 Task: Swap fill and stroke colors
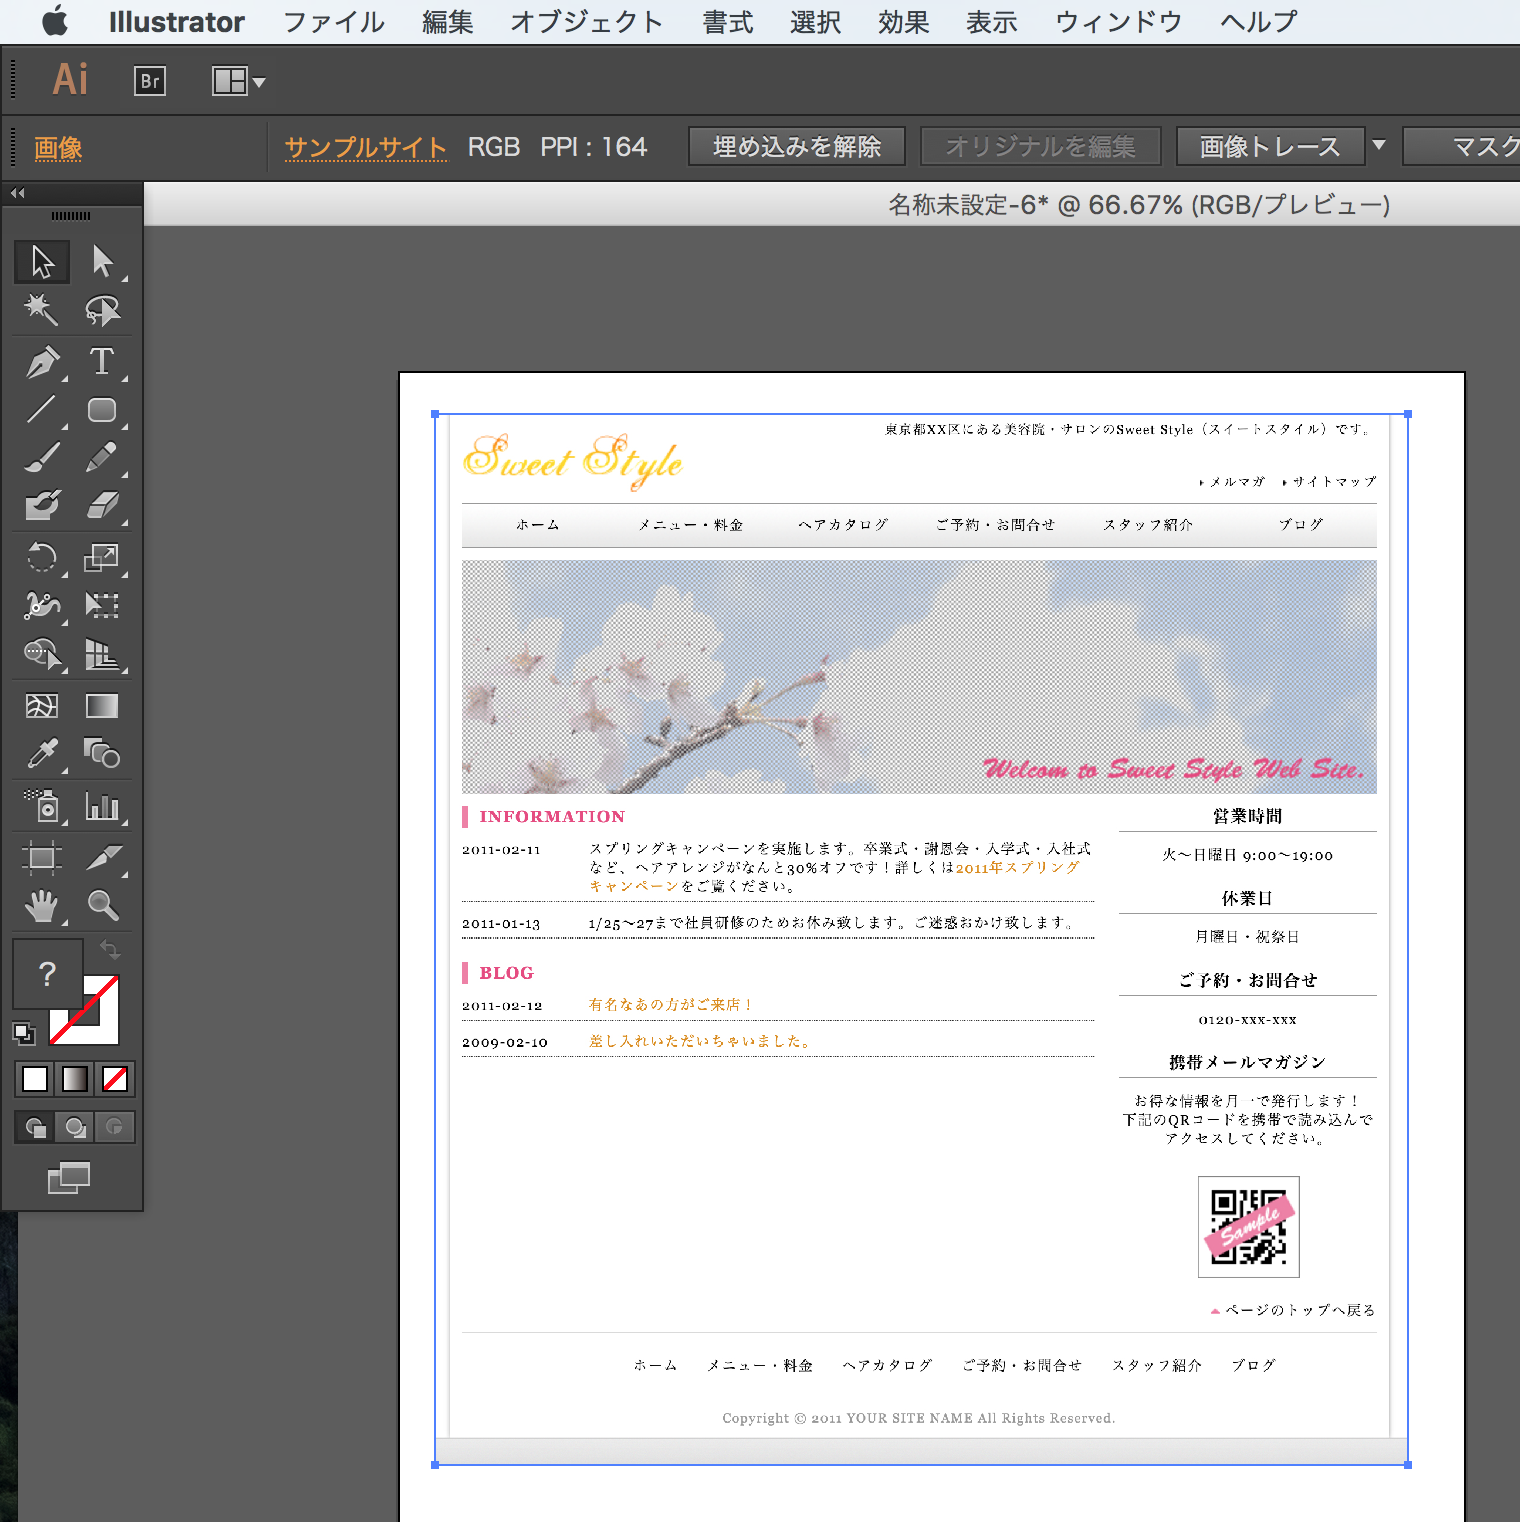coord(110,949)
